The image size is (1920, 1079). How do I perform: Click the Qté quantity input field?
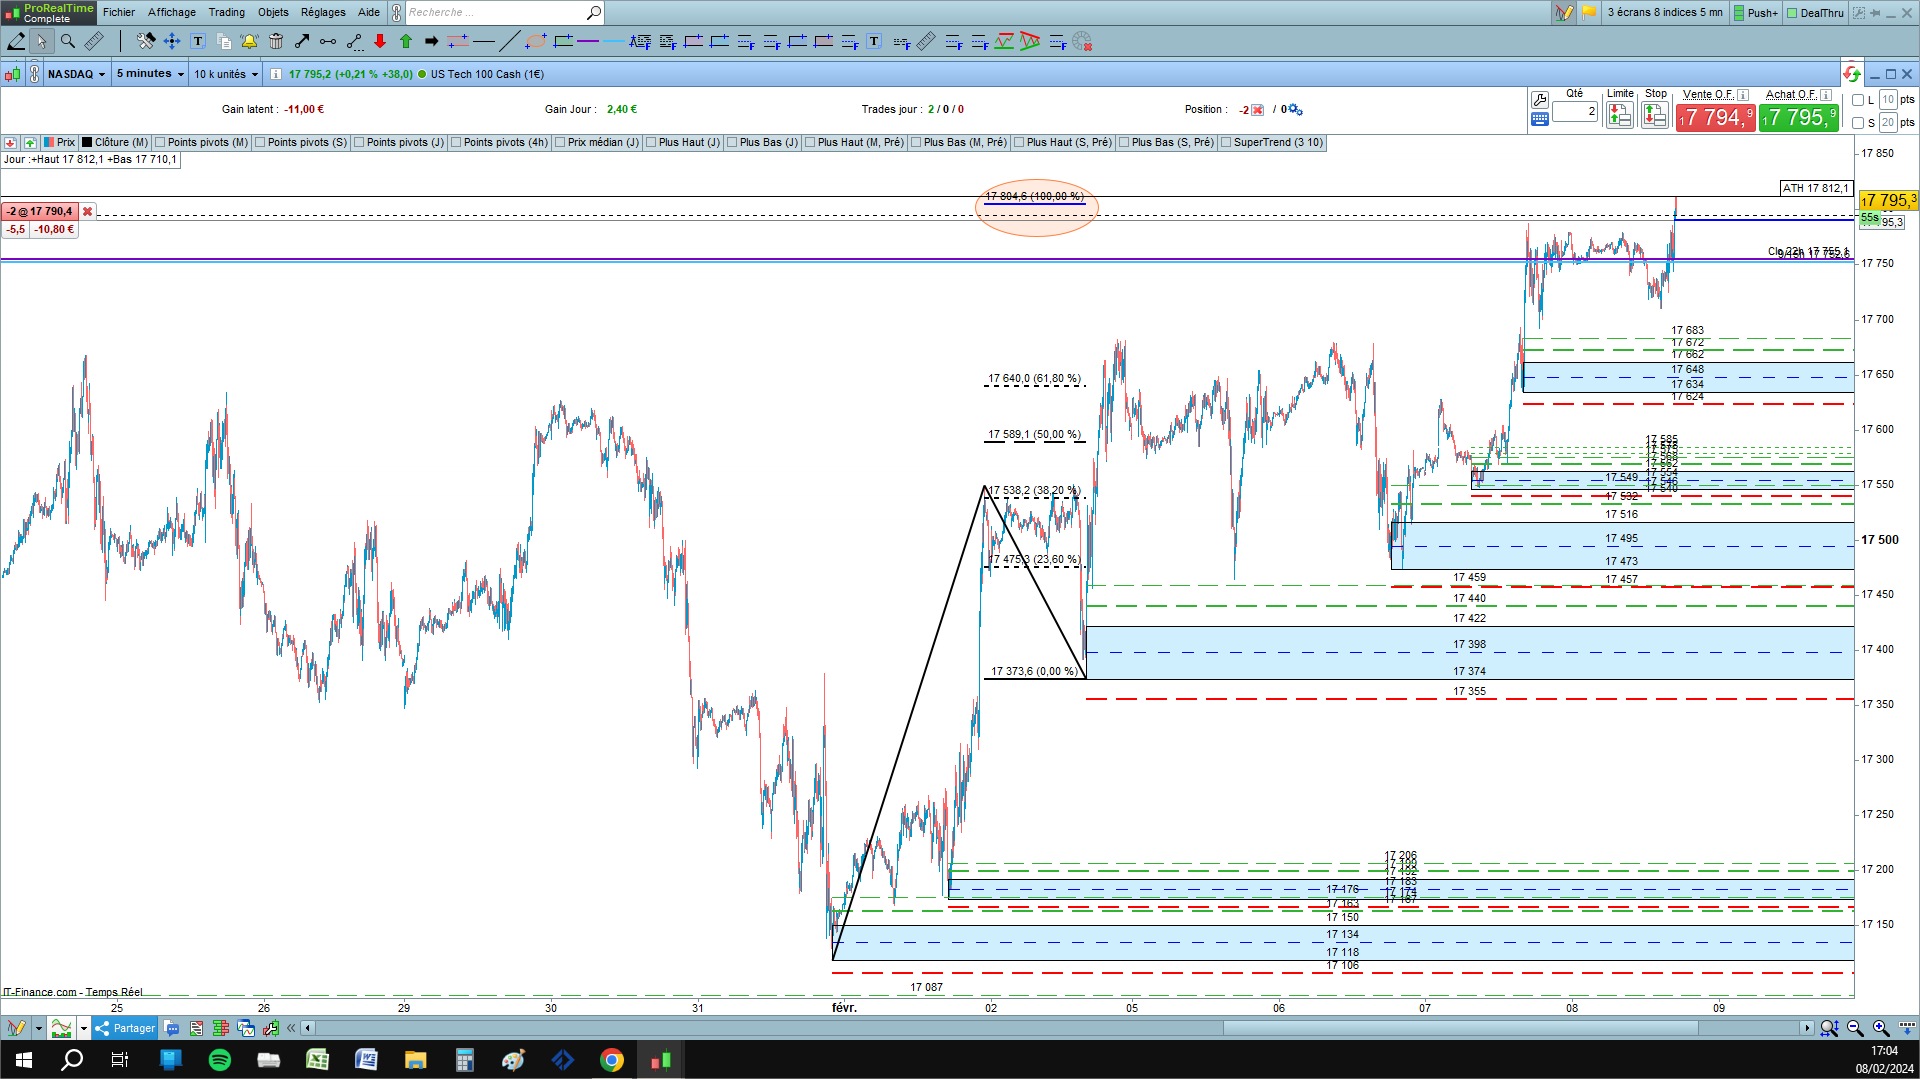1575,112
